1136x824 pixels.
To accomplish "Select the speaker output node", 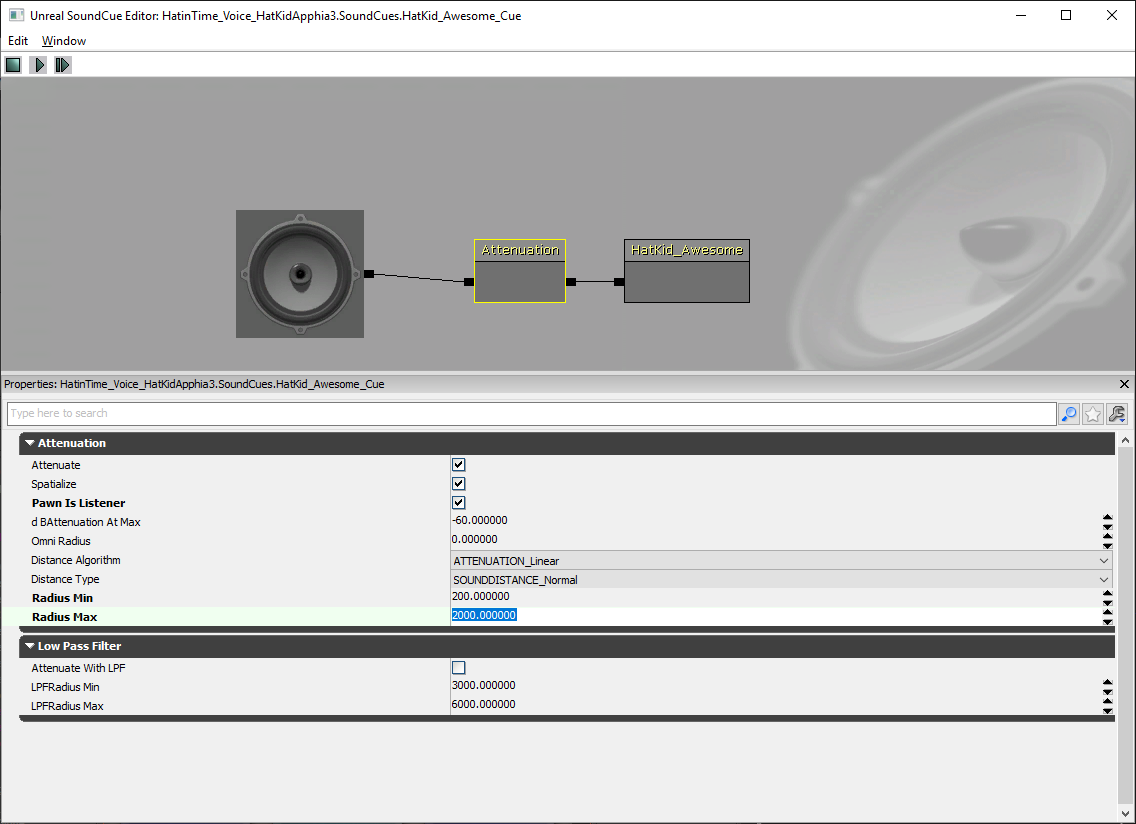I will click(x=300, y=274).
